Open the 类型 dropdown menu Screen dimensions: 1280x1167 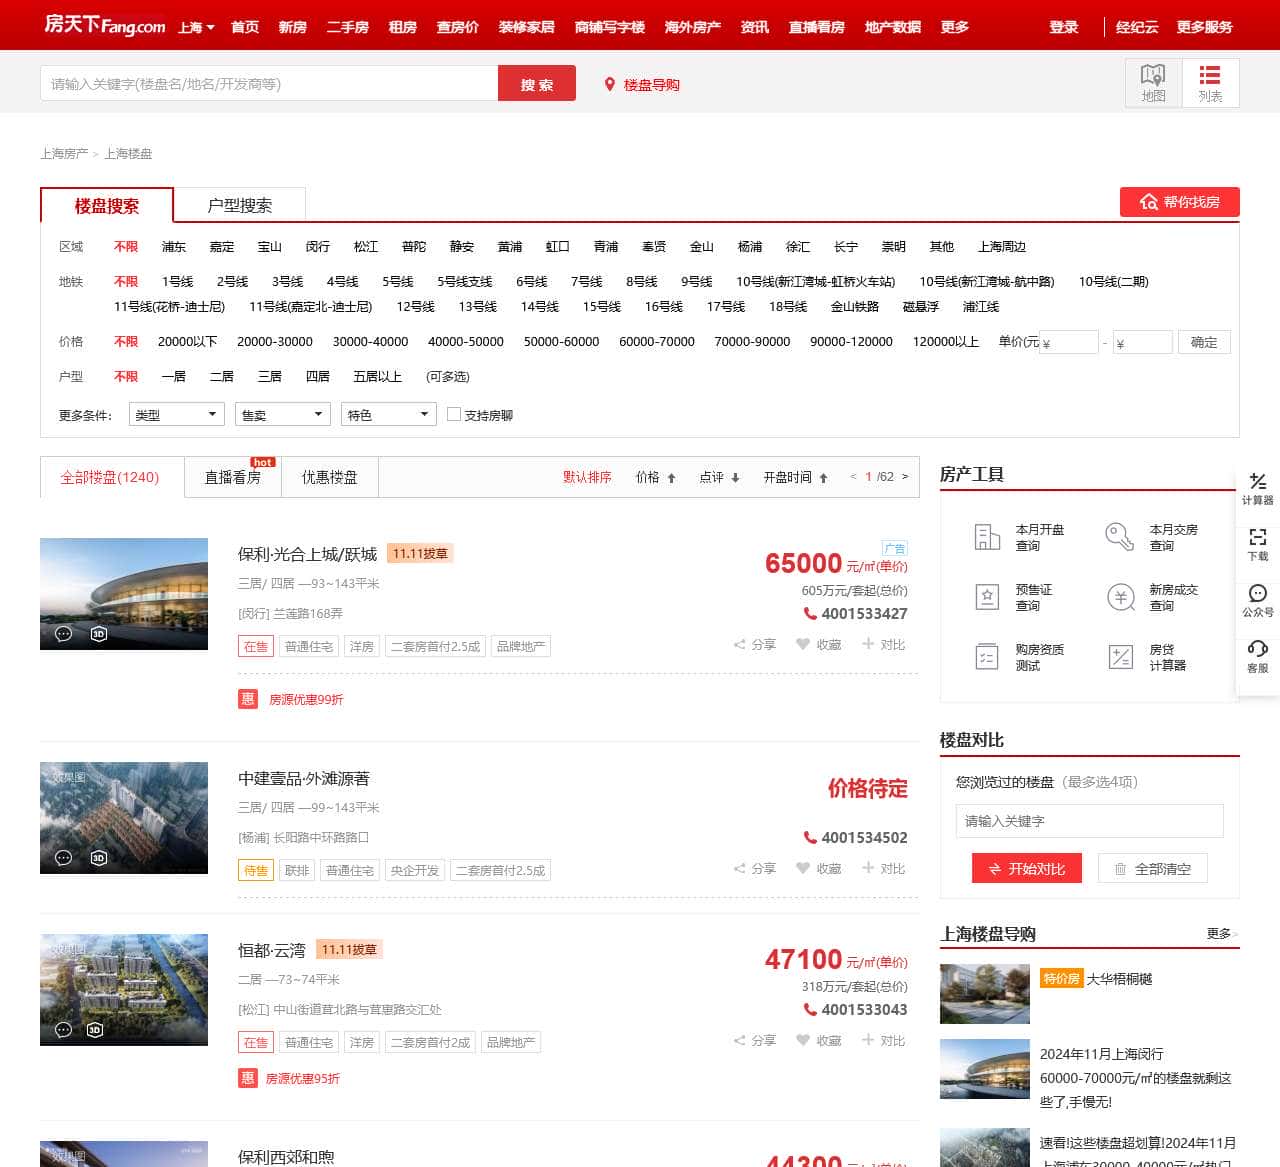[175, 413]
